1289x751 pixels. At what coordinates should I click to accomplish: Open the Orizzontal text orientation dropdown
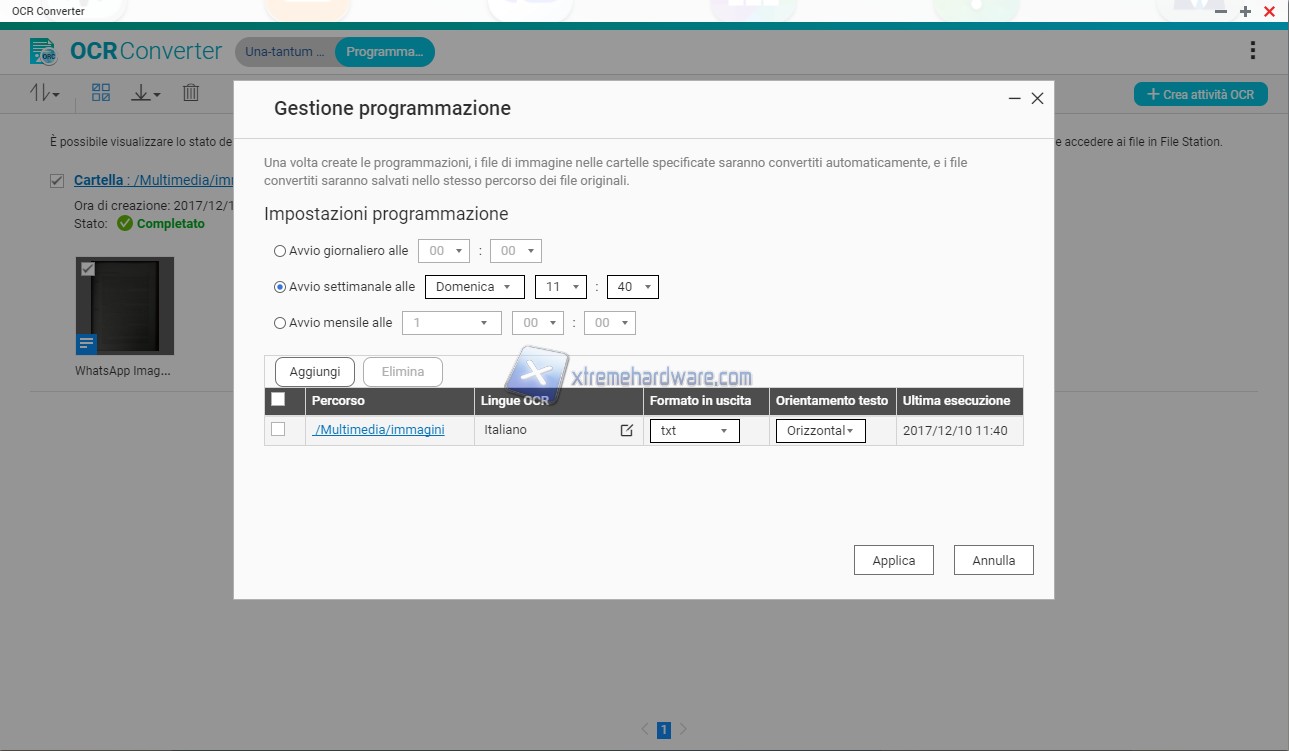click(820, 431)
